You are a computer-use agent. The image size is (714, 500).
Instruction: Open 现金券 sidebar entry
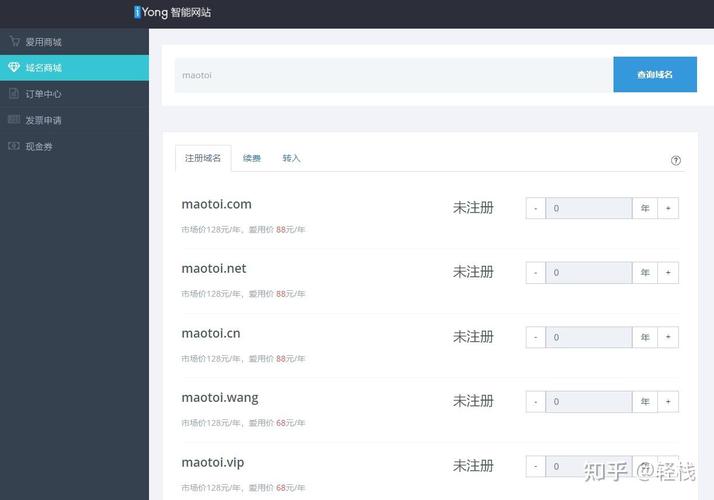pos(74,146)
